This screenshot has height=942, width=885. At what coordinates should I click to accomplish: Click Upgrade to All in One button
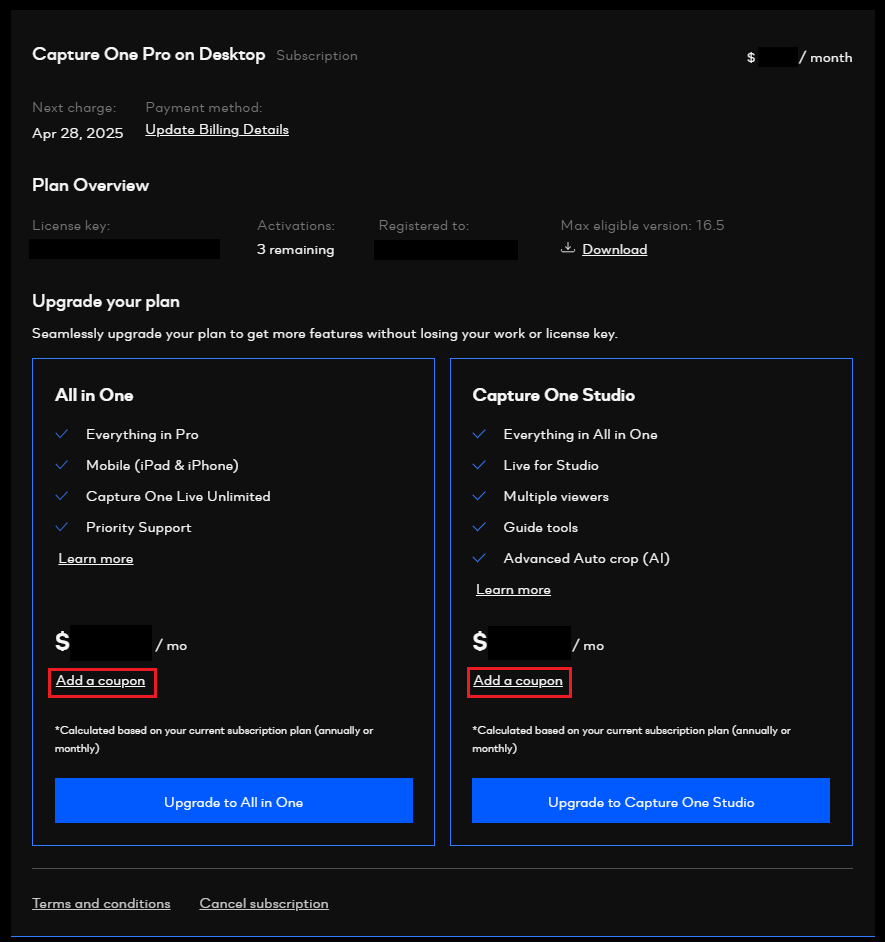234,801
